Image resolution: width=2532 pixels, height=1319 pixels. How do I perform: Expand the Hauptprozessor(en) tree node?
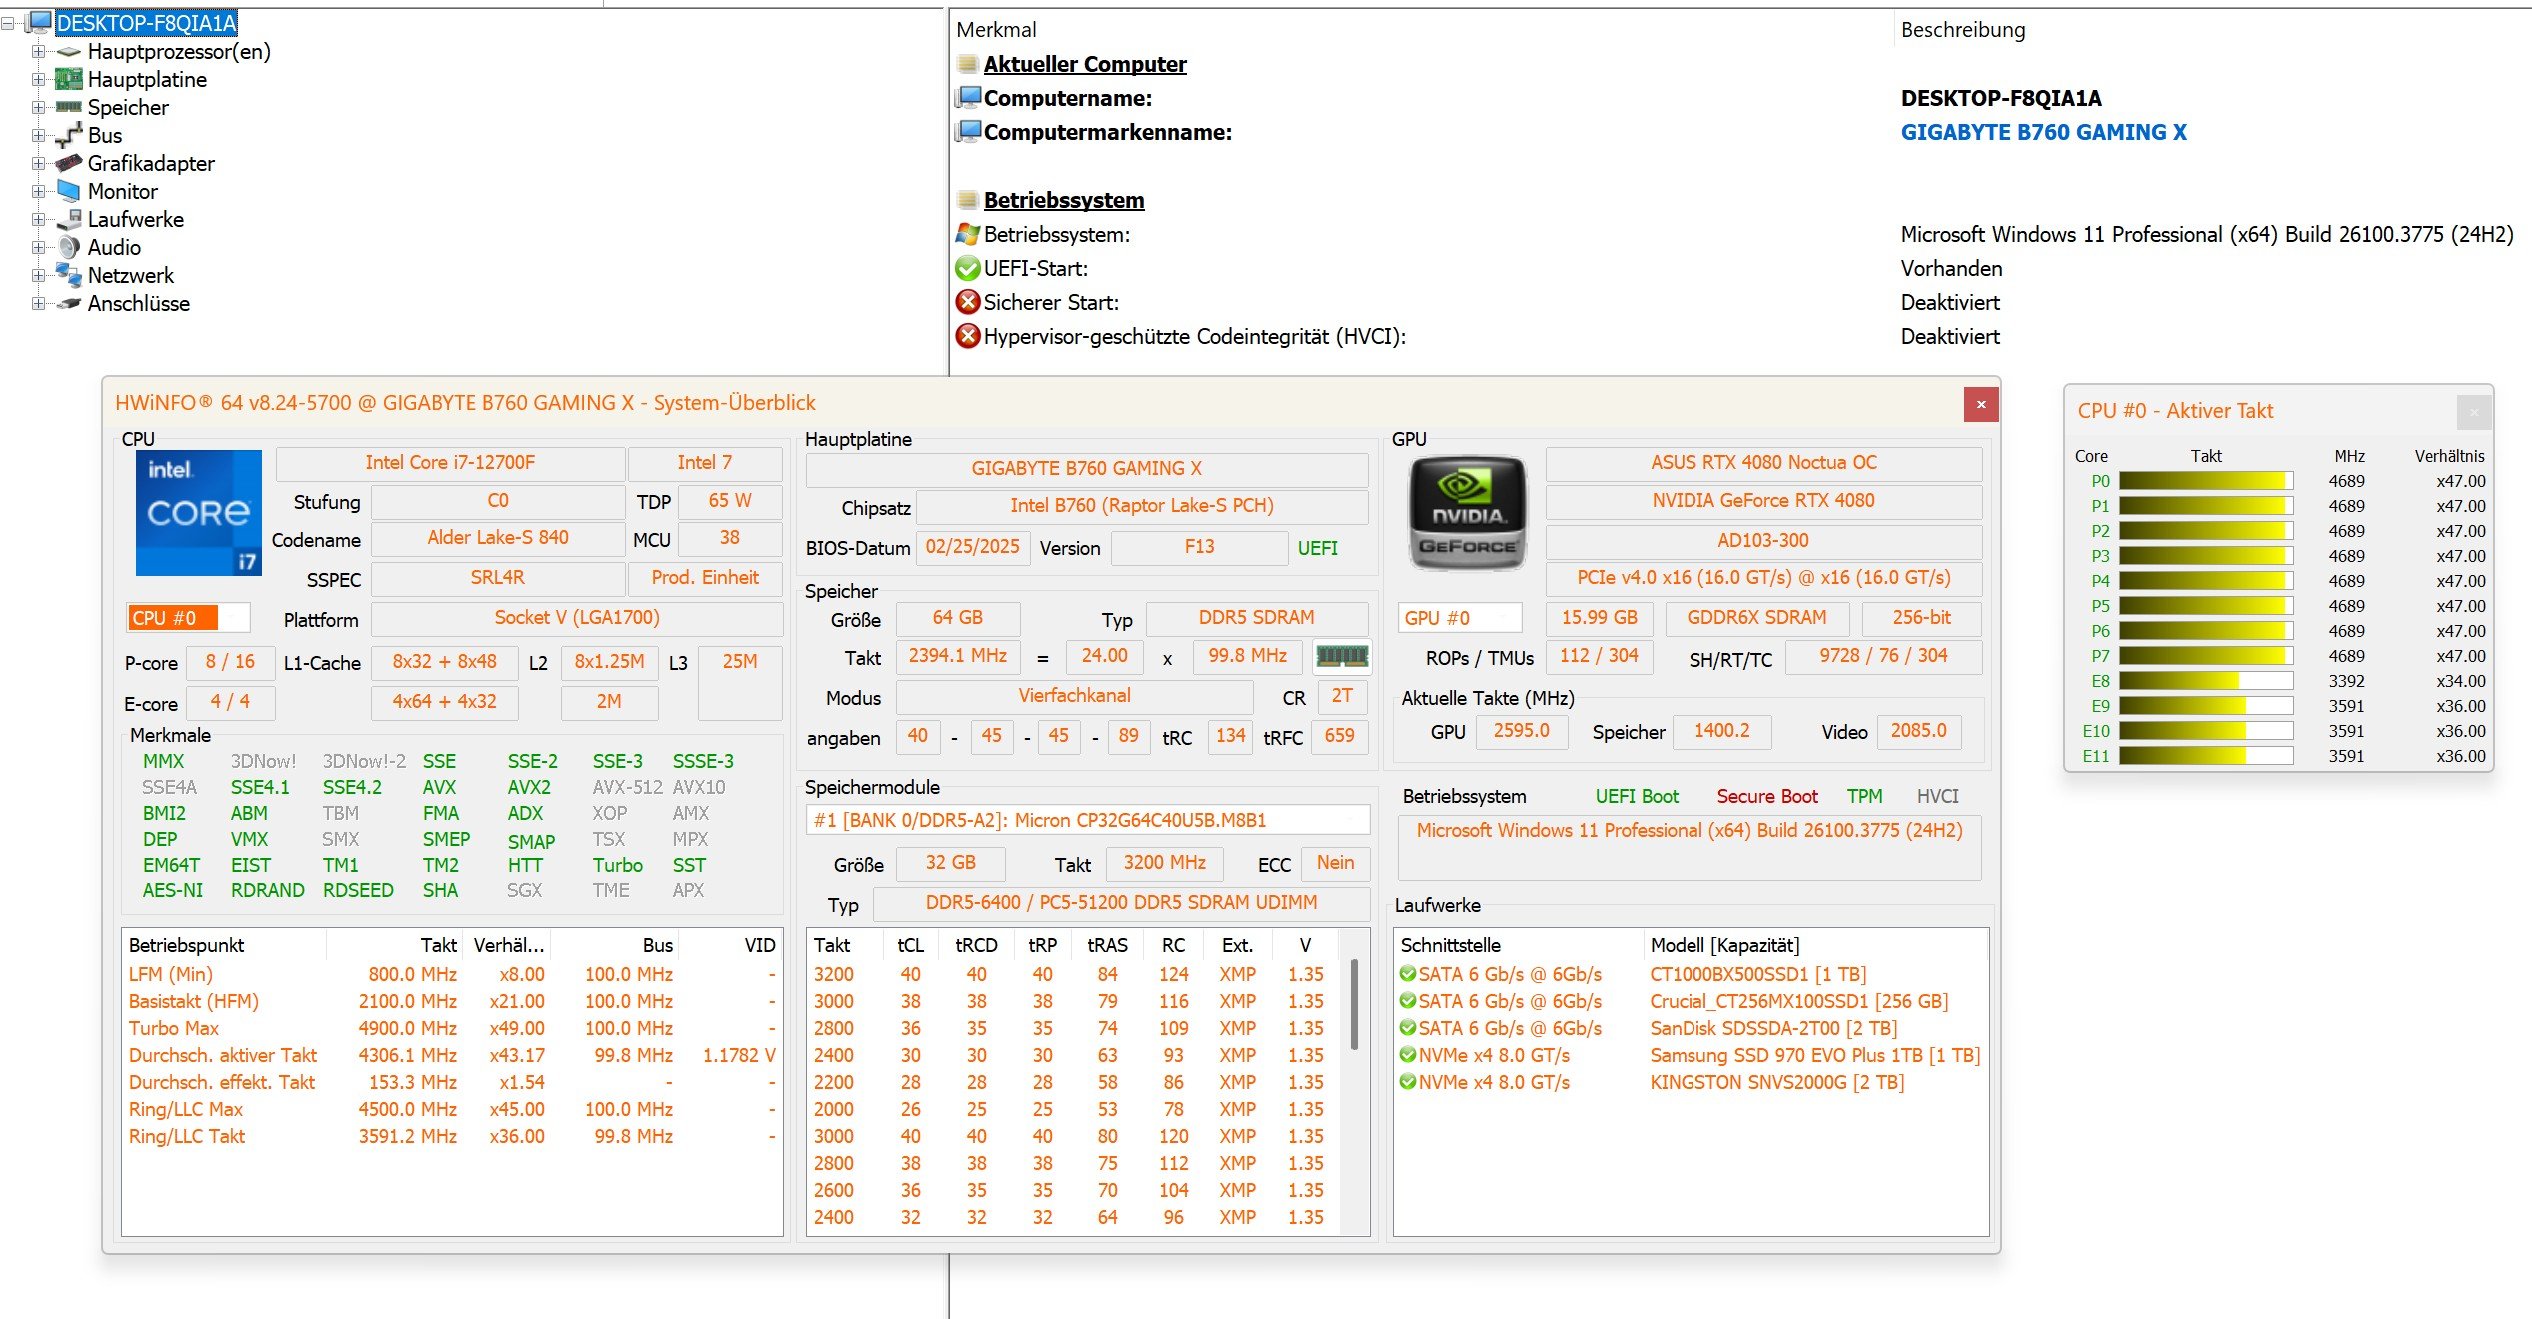[38, 51]
